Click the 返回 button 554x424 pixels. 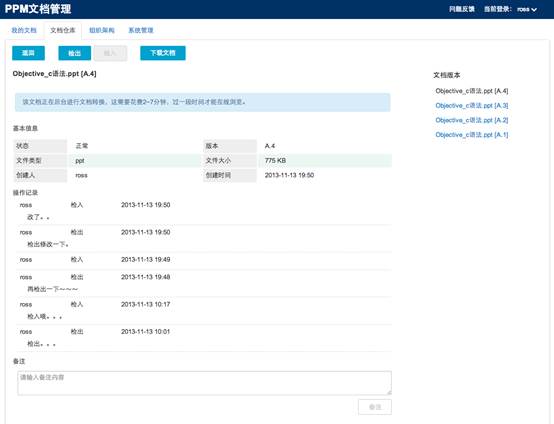pos(28,53)
